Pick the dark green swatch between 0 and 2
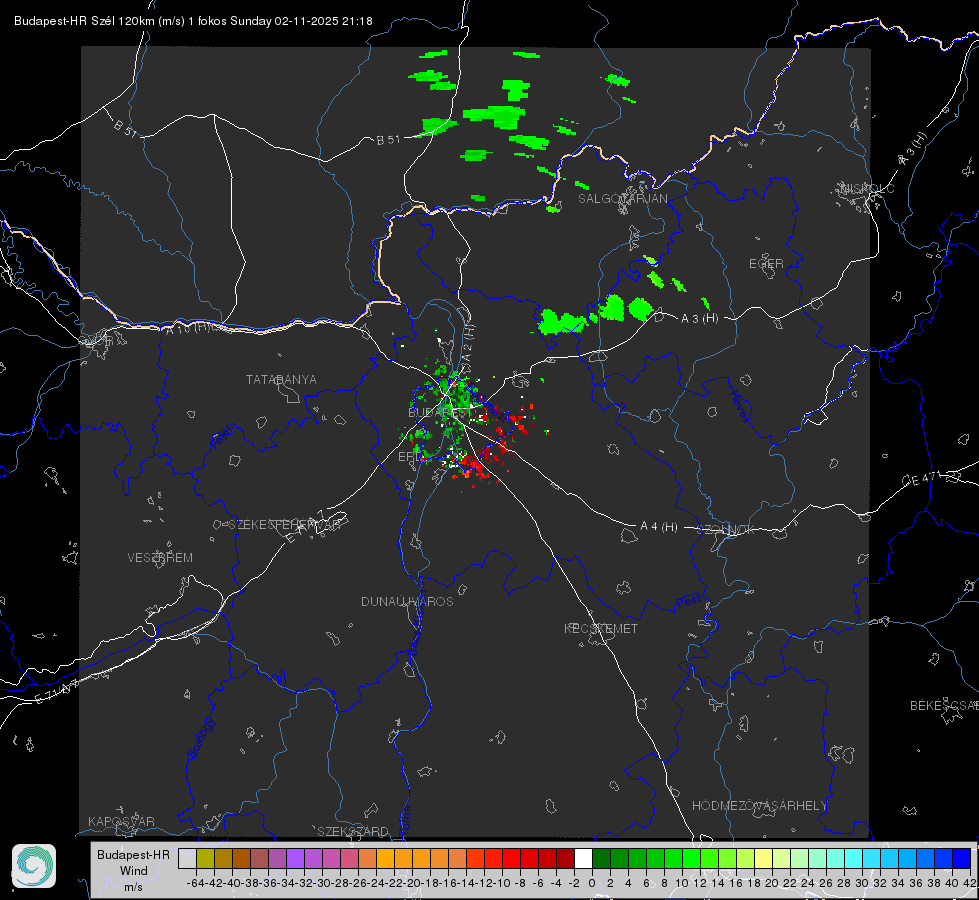This screenshot has height=900, width=979. pyautogui.click(x=601, y=858)
